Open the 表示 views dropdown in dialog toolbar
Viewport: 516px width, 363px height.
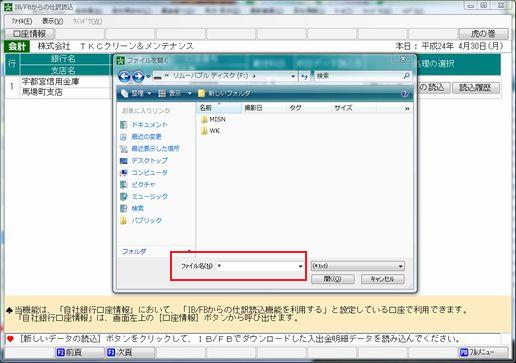(174, 94)
